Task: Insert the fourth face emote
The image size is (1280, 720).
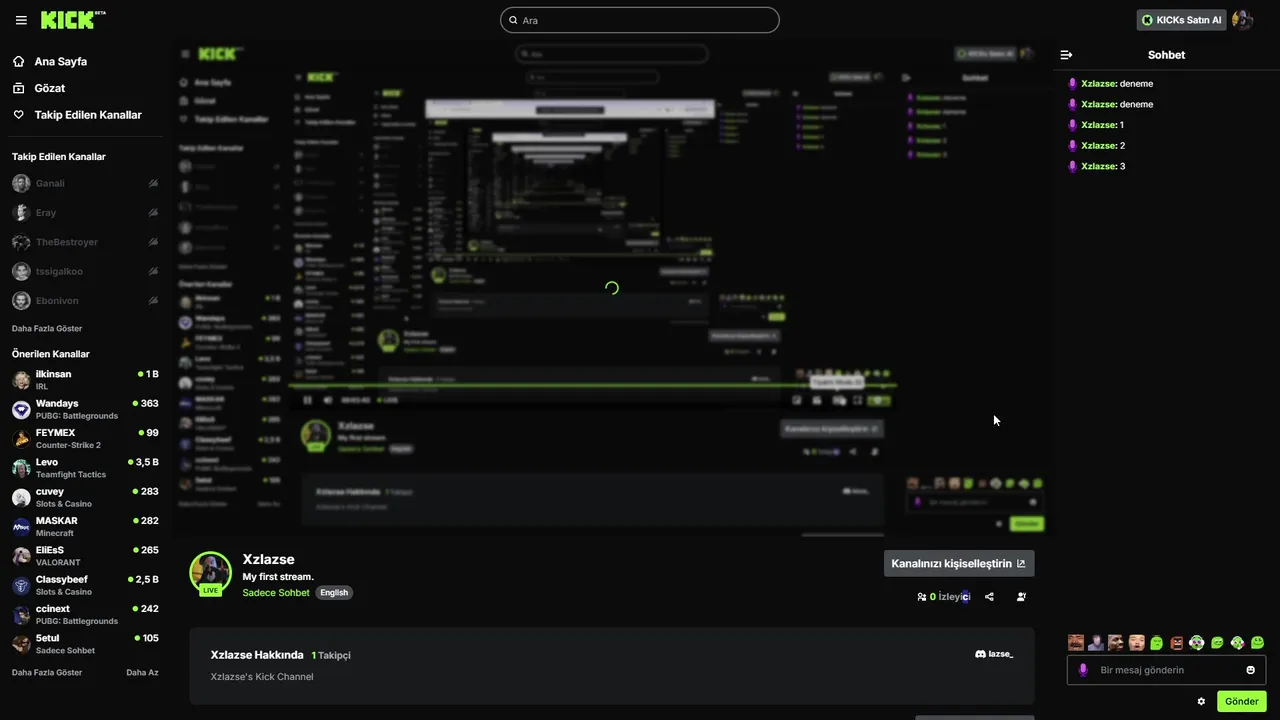Action: click(1137, 643)
